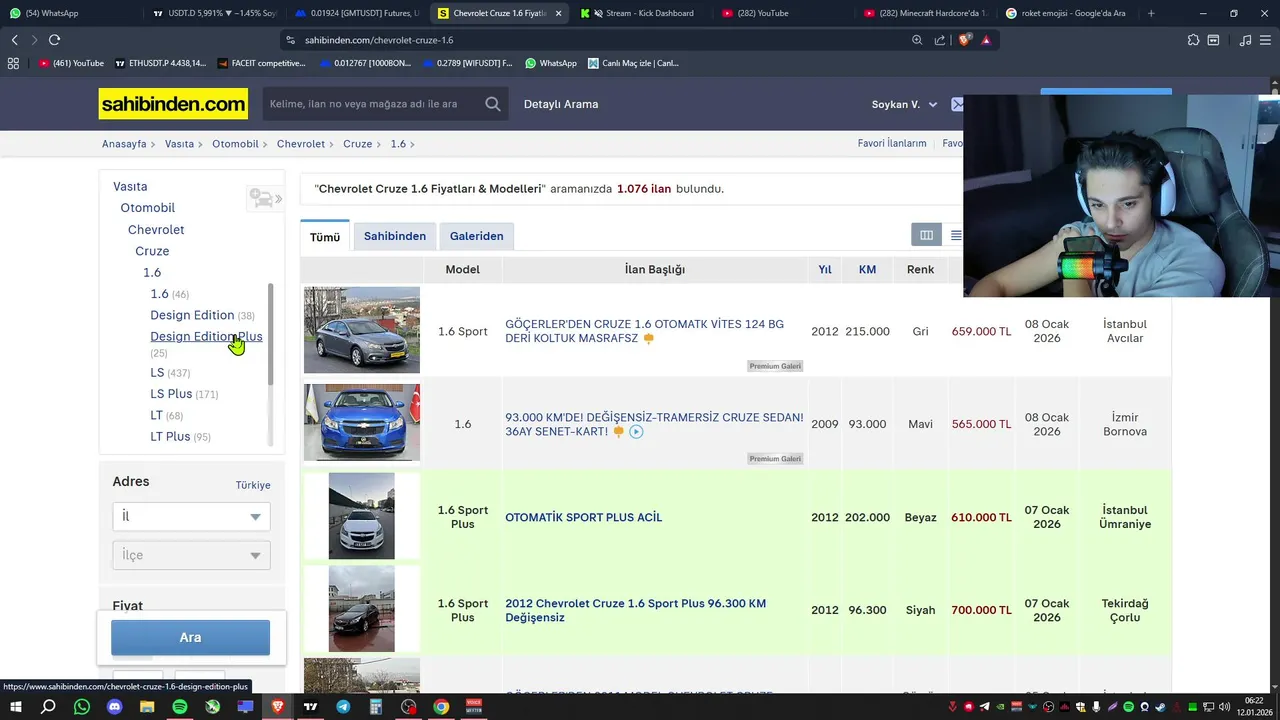This screenshot has width=1280, height=720.
Task: Open the İlçe district dropdown
Action: [x=191, y=555]
